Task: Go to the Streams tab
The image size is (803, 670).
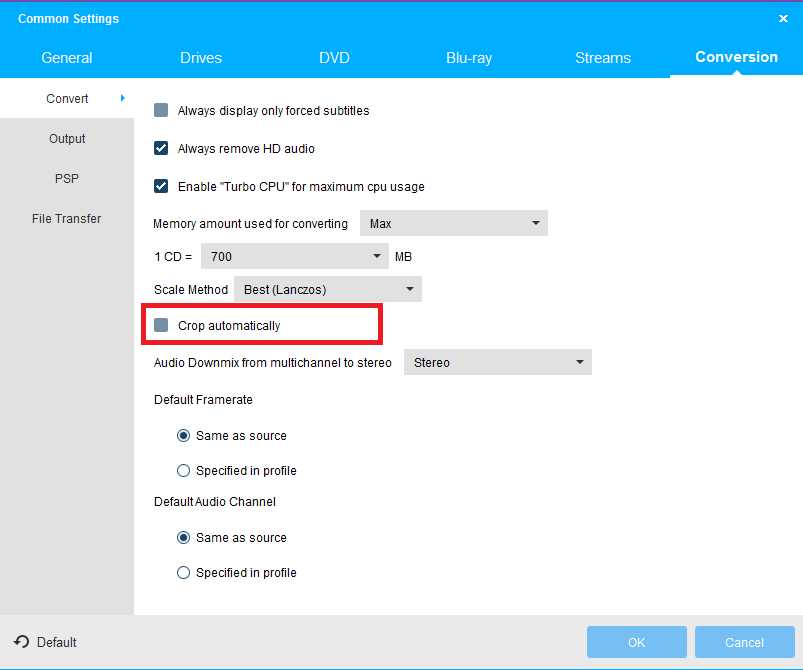Action: (603, 58)
